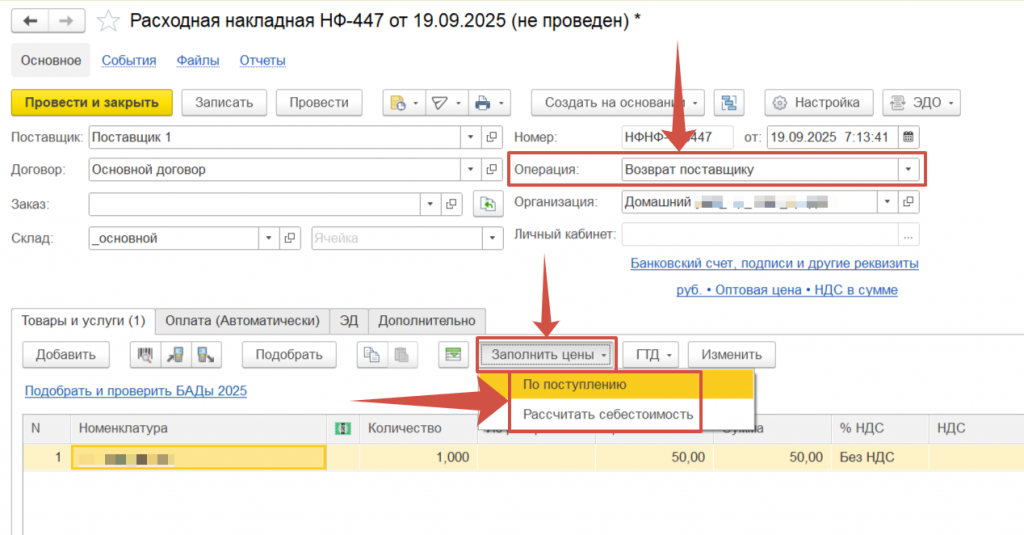Open the print icon menu
The width and height of the screenshot is (1024, 535).
point(489,103)
